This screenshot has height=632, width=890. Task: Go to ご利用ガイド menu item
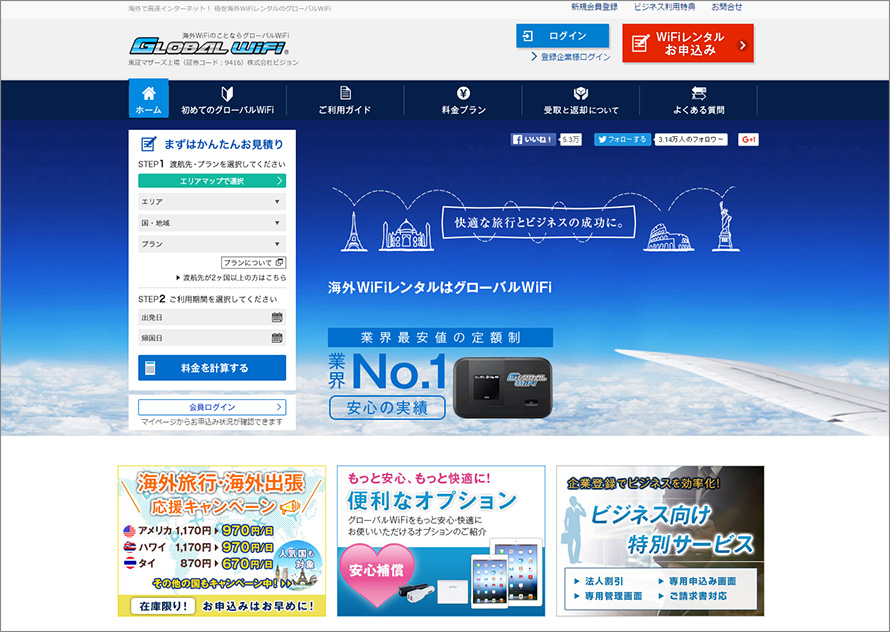tap(345, 100)
